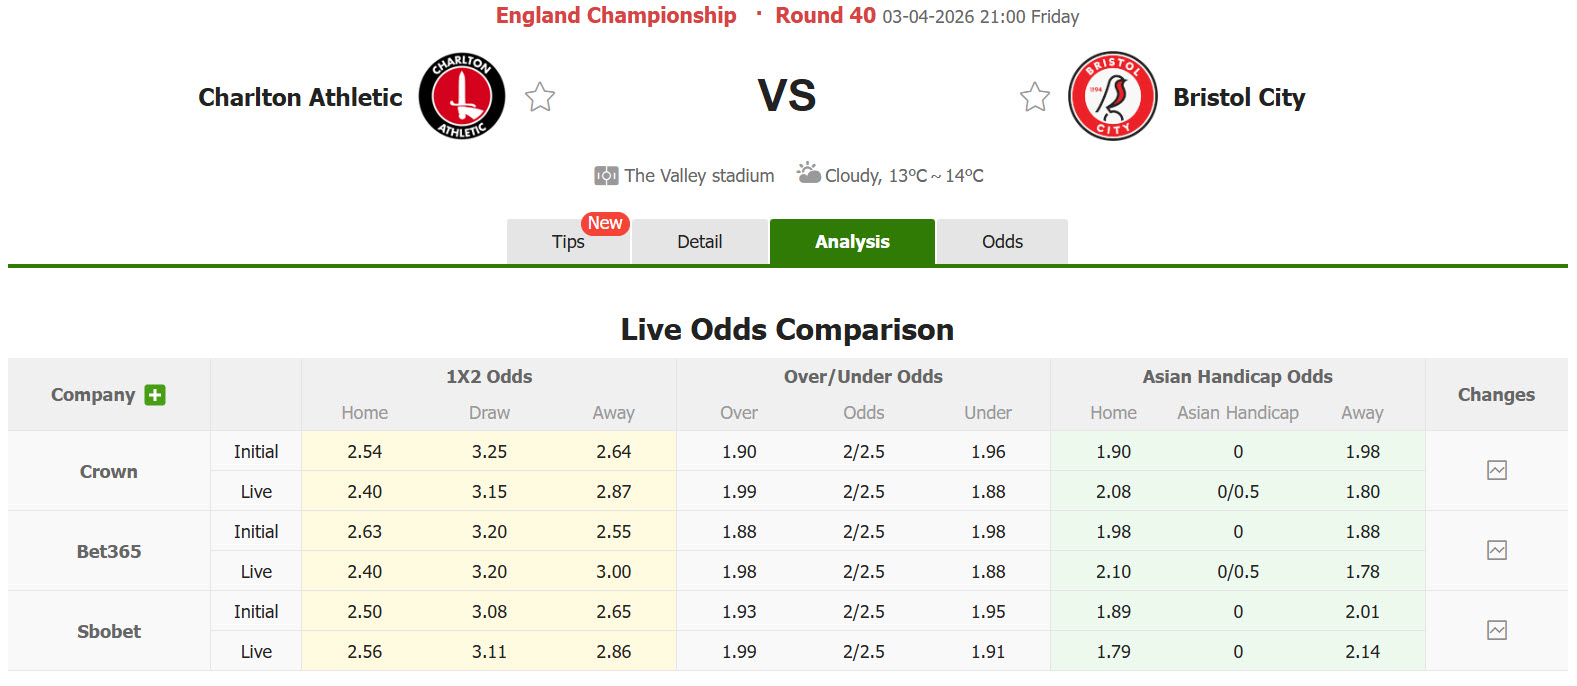Viewport: 1577px width, 686px height.
Task: Click the green plus icon beside Company
Action: (155, 395)
